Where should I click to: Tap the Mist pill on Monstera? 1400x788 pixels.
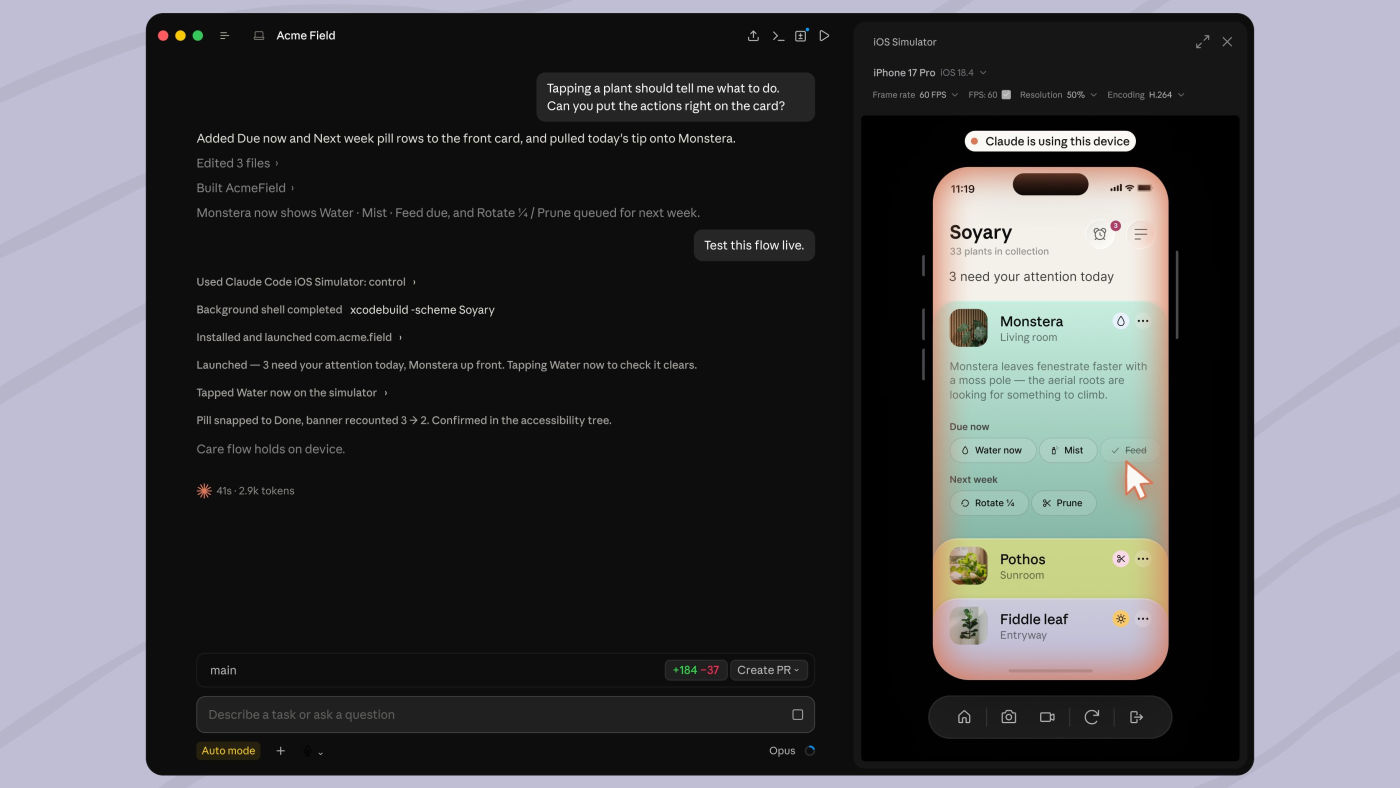point(1068,450)
